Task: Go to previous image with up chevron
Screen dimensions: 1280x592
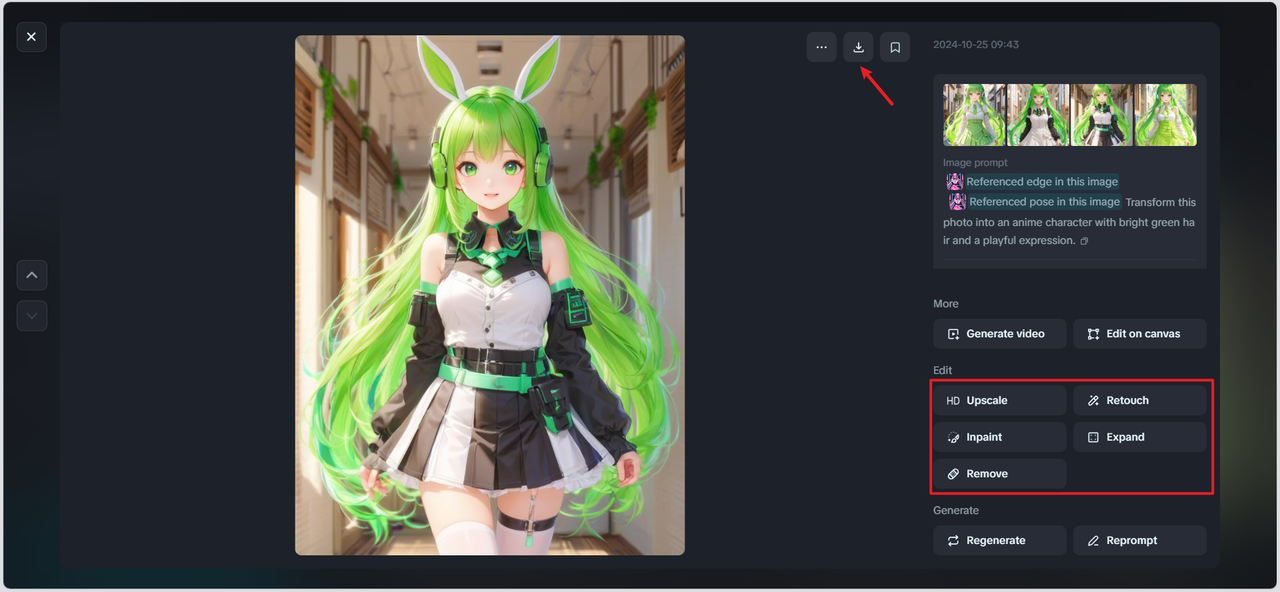Action: (x=32, y=275)
